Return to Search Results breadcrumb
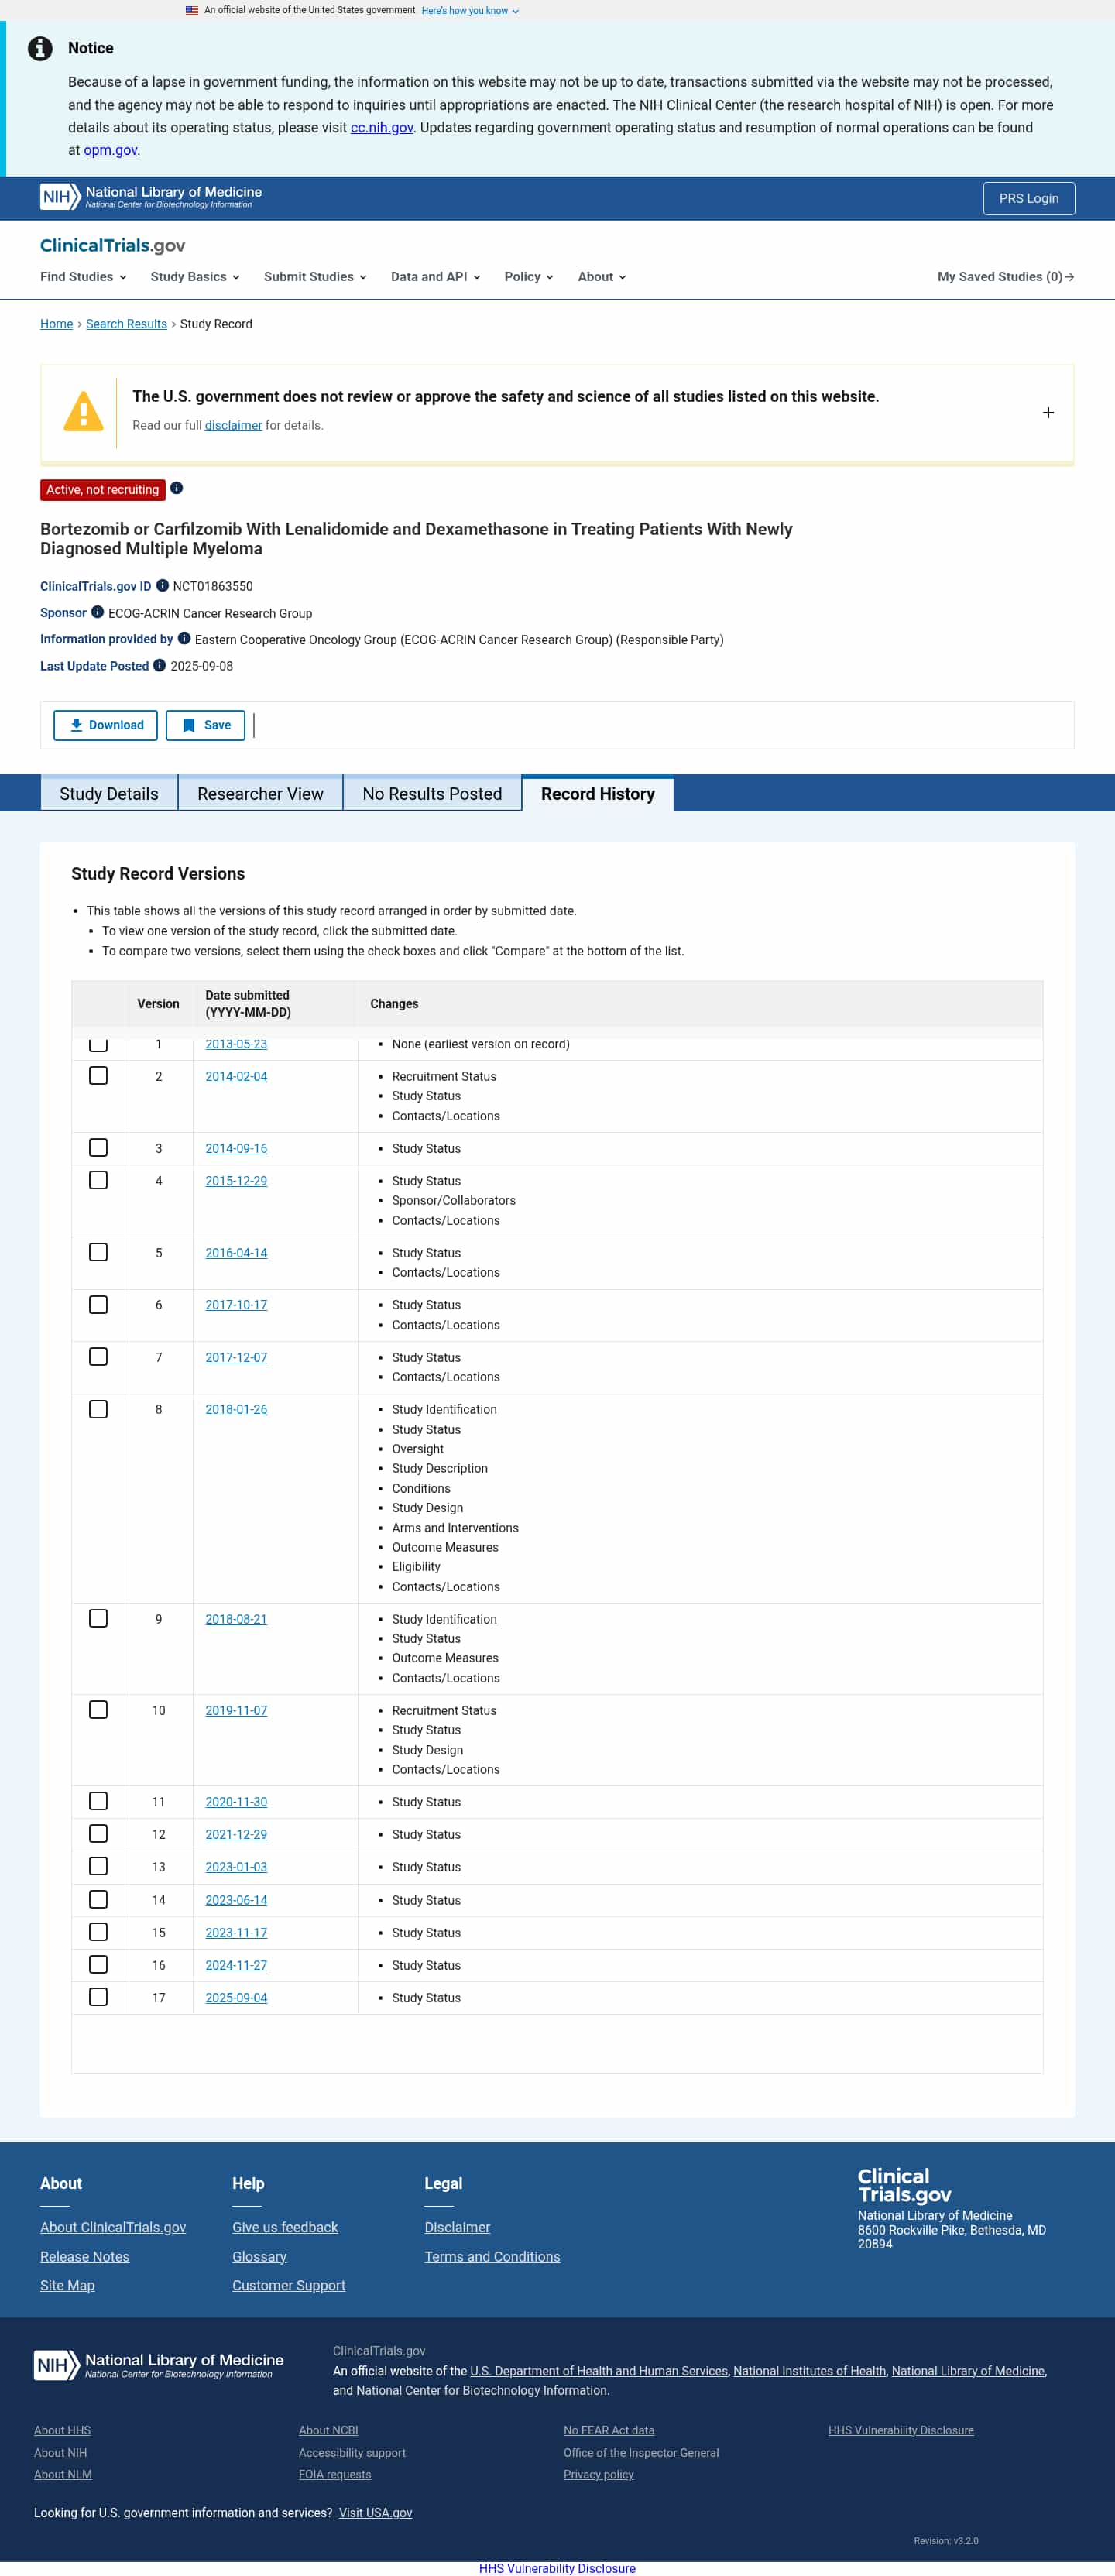Screen dimensions: 1115x2576 126,324
